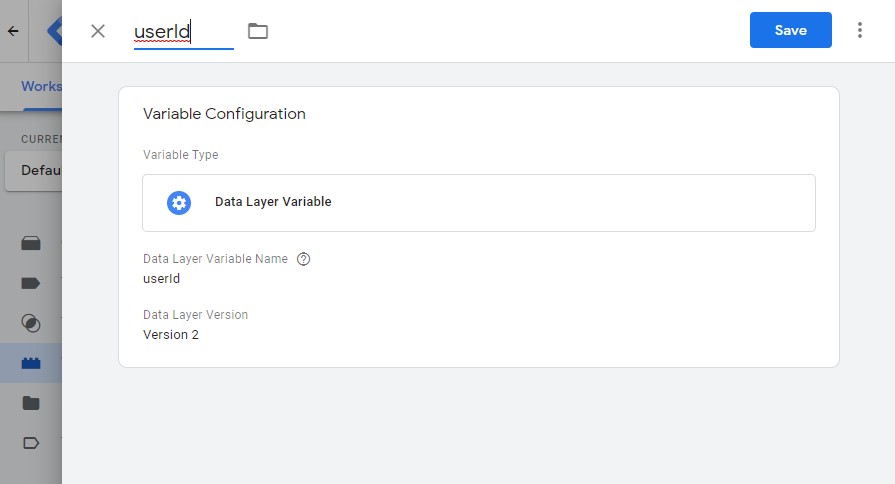This screenshot has height=484, width=895.
Task: Select the Variables icon in the sidebar
Action: pos(31,363)
